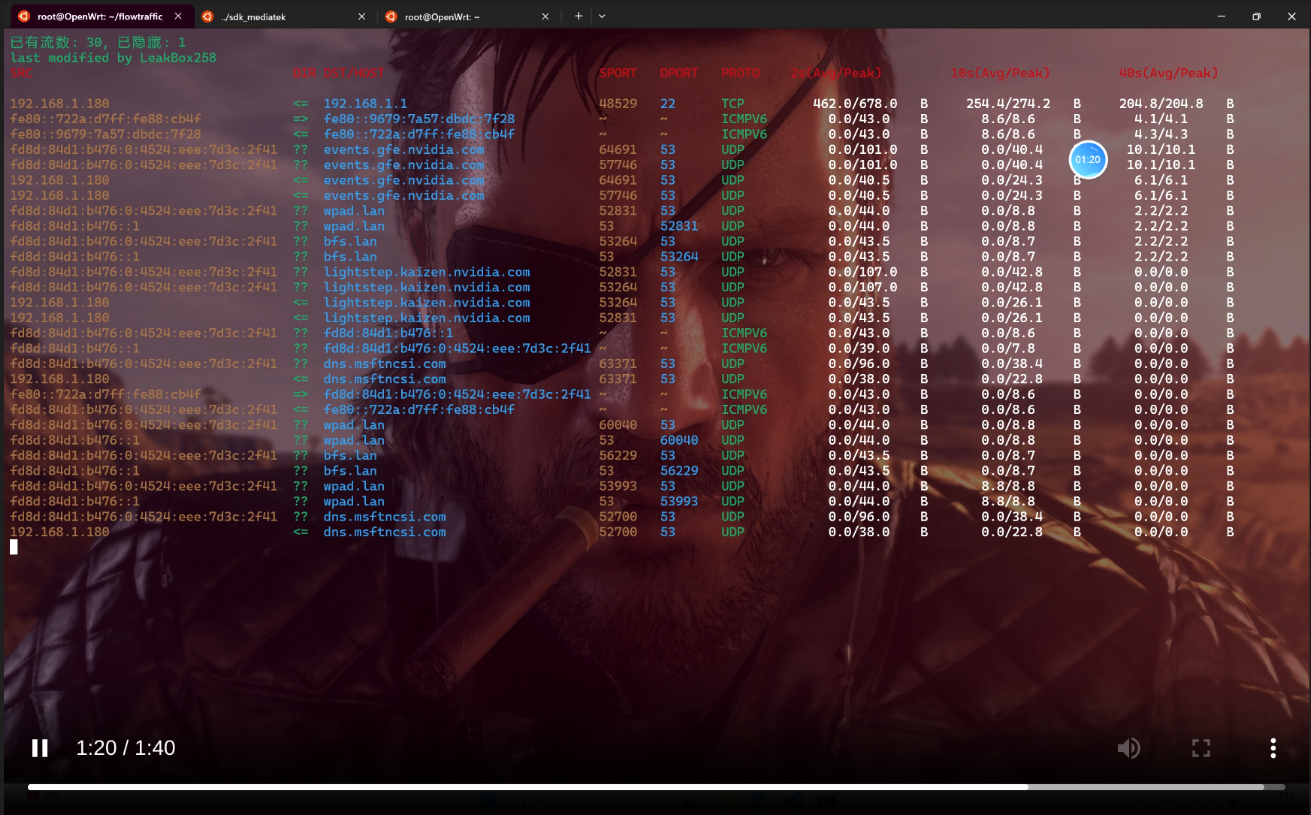Click Ubuntu icon on the flowtraffic tab
The height and width of the screenshot is (815, 1311).
coord(24,17)
